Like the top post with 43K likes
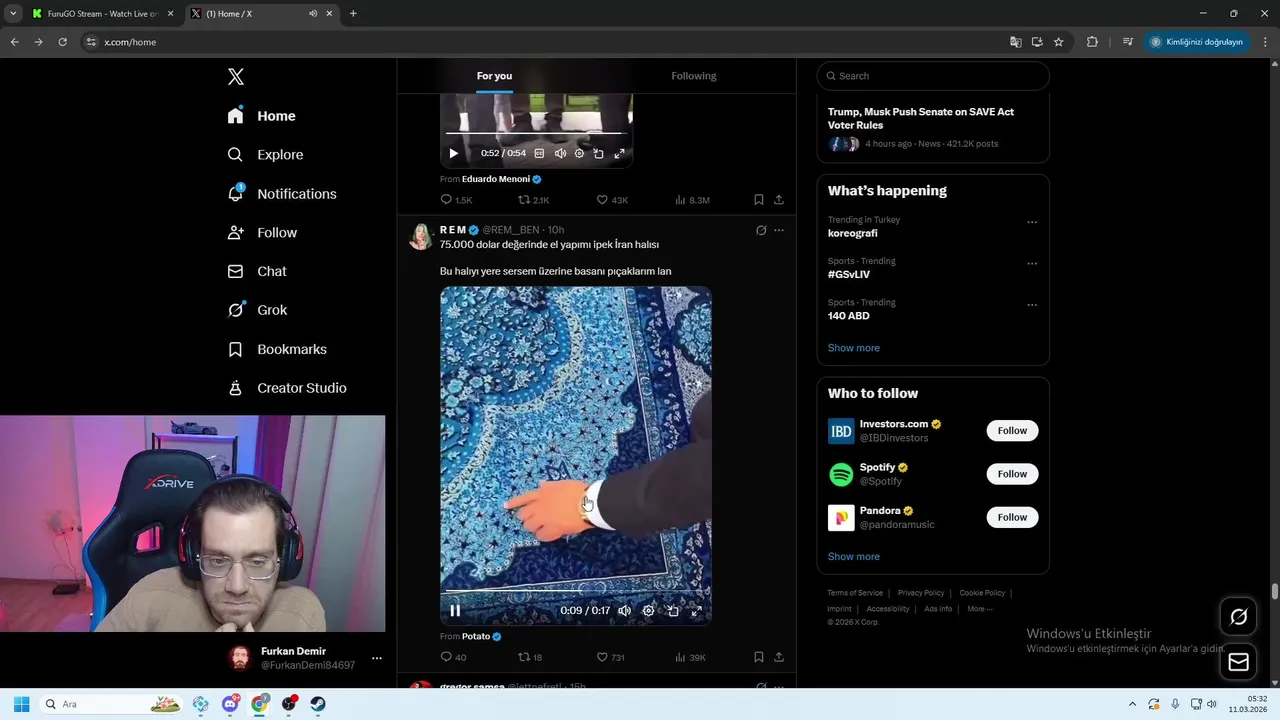The width and height of the screenshot is (1280, 720). (612, 200)
